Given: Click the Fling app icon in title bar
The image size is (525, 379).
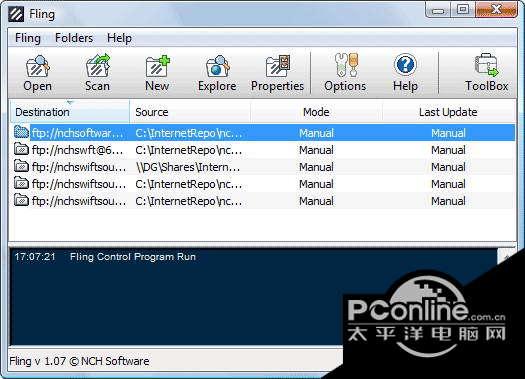Looking at the screenshot, I should (16, 14).
